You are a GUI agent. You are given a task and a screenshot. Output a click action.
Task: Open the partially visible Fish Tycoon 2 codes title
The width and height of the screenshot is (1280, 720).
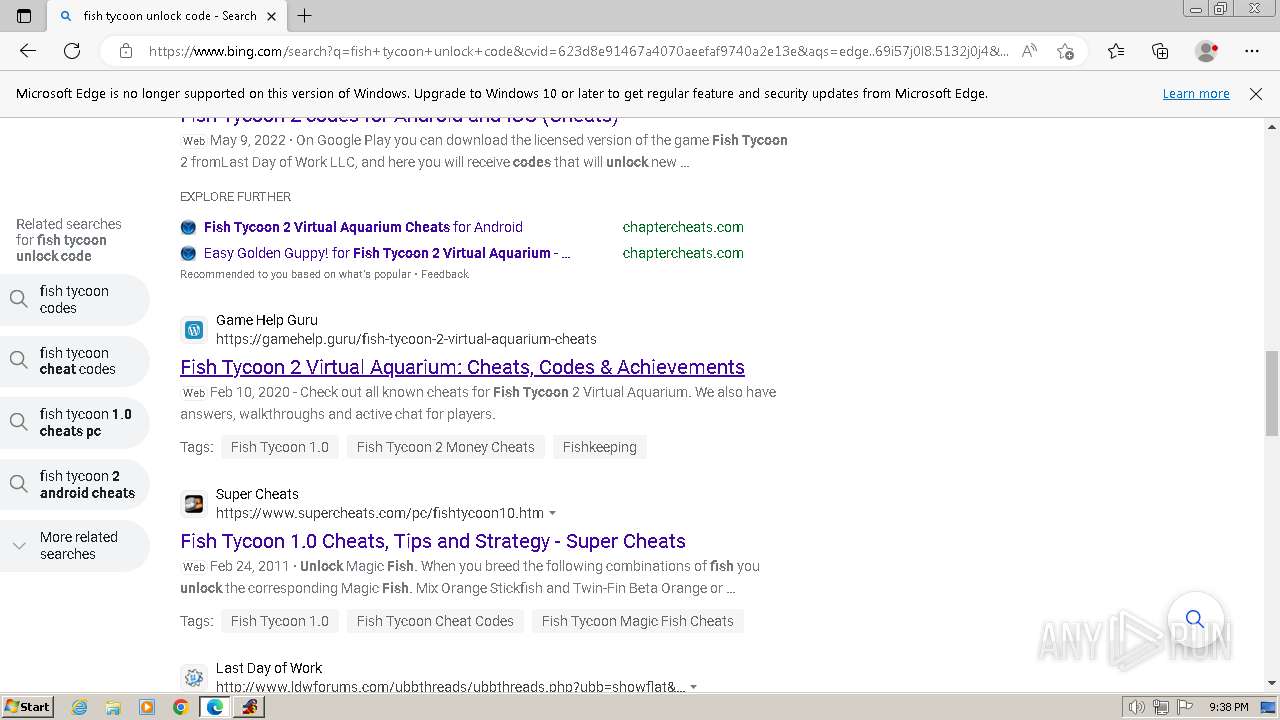pyautogui.click(x=399, y=118)
